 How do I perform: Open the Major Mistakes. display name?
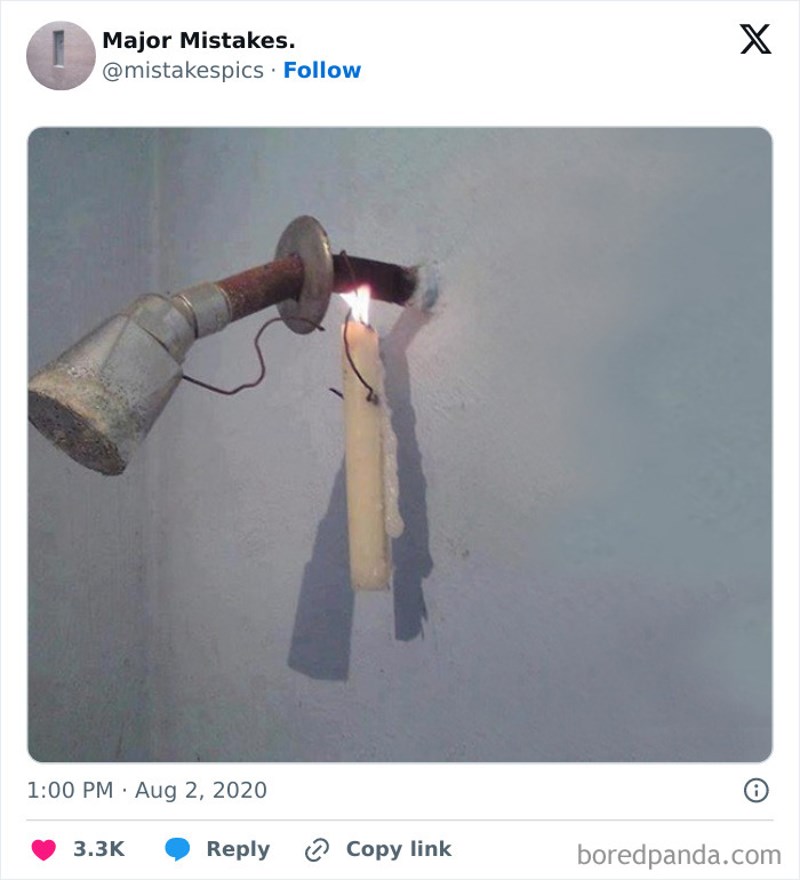[198, 40]
